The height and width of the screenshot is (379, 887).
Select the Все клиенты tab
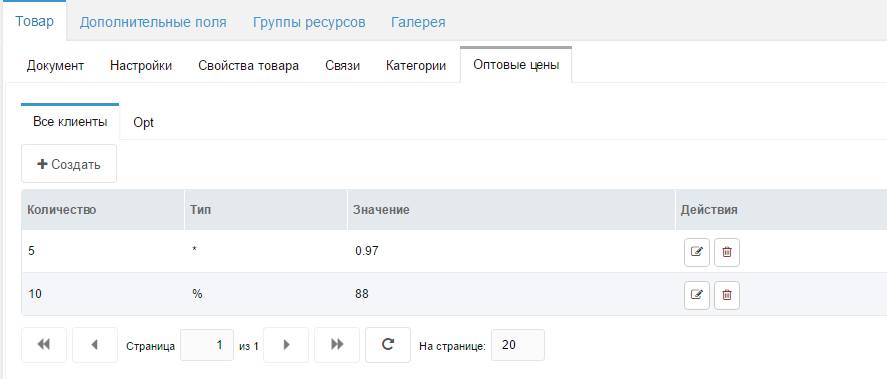coord(70,122)
